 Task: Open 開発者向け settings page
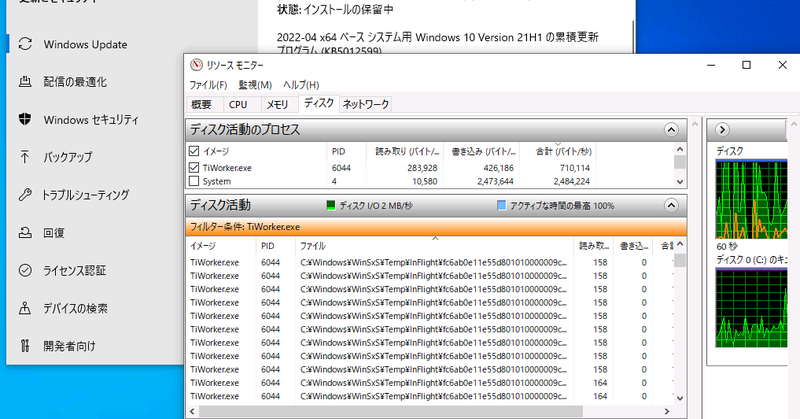(x=69, y=346)
